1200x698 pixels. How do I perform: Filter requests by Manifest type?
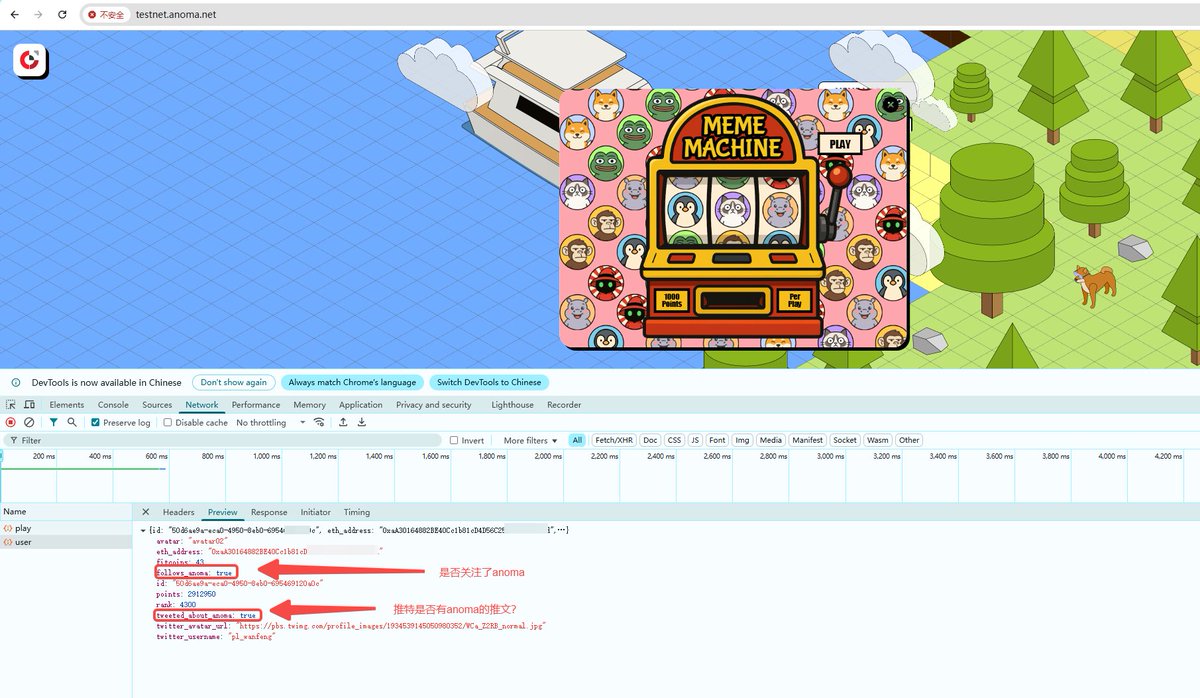(808, 440)
